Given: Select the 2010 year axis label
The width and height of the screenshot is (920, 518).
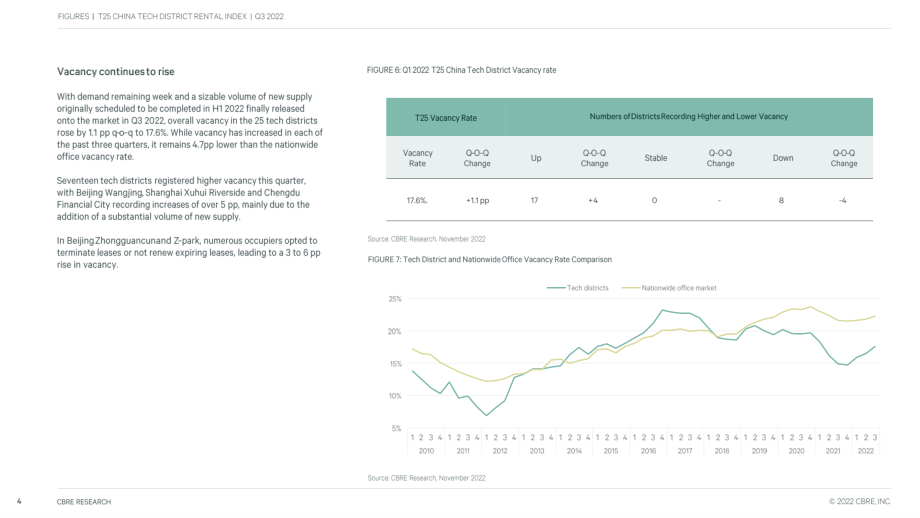Looking at the screenshot, I should (426, 451).
